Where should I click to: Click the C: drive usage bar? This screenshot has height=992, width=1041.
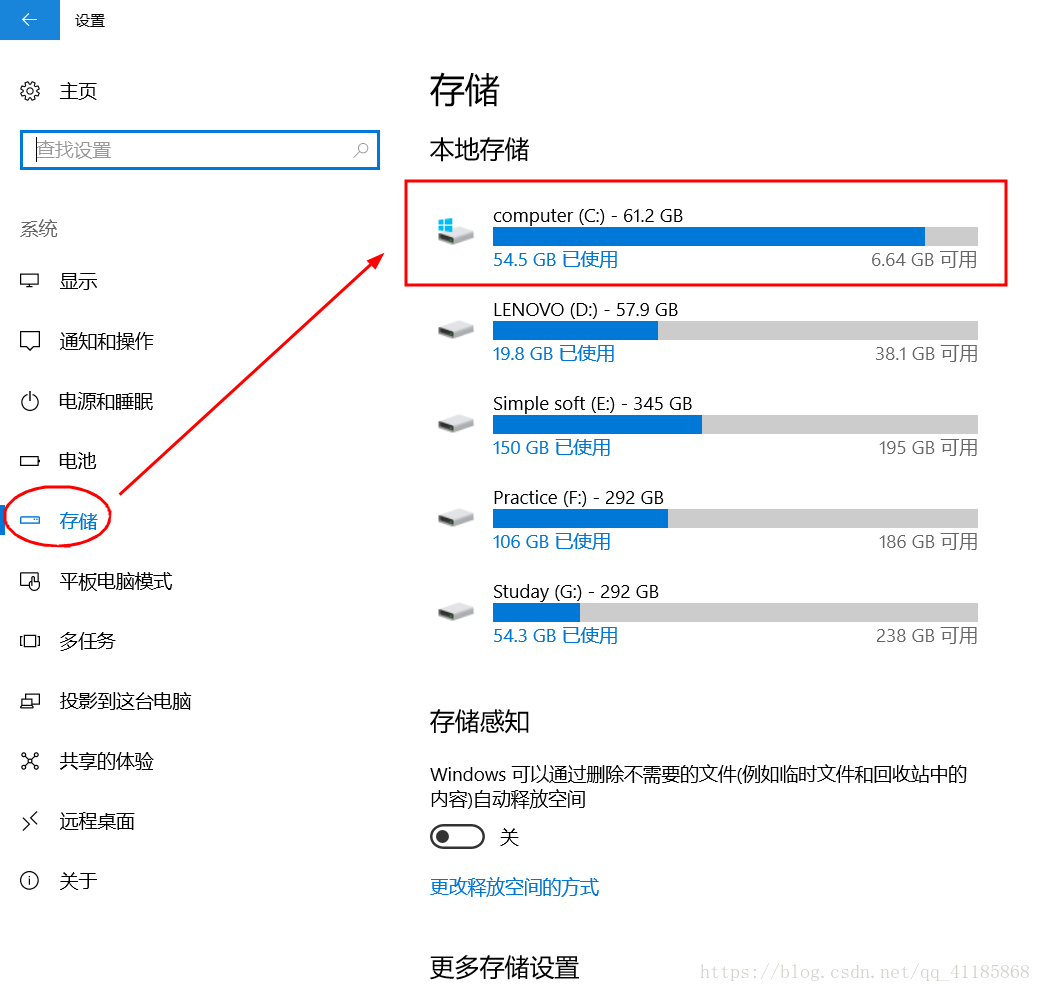point(735,236)
